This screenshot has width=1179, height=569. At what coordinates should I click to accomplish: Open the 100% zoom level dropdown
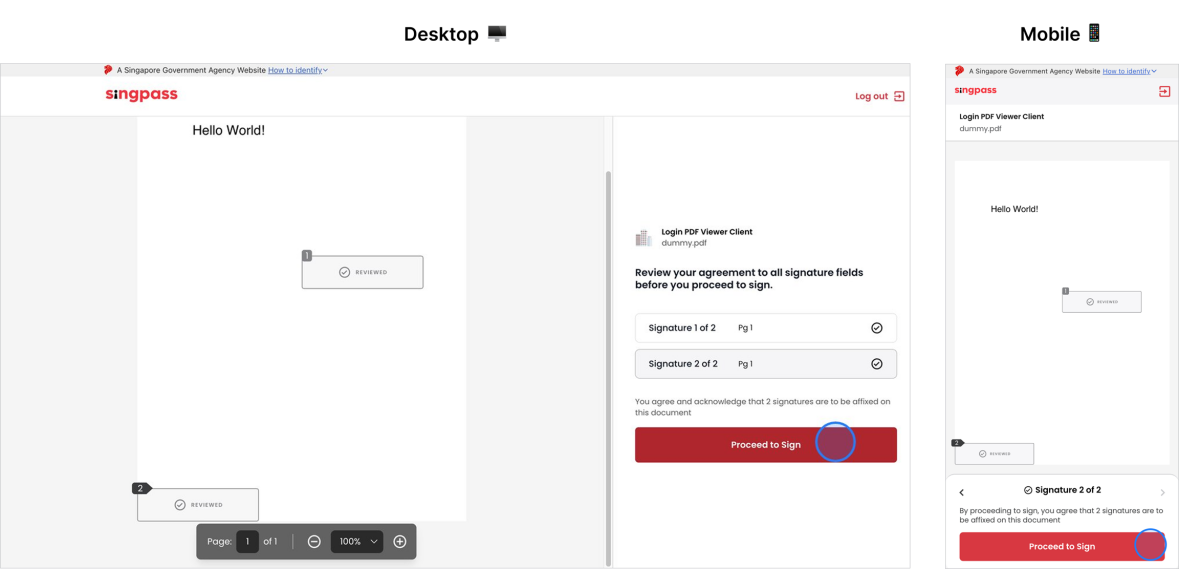point(357,541)
